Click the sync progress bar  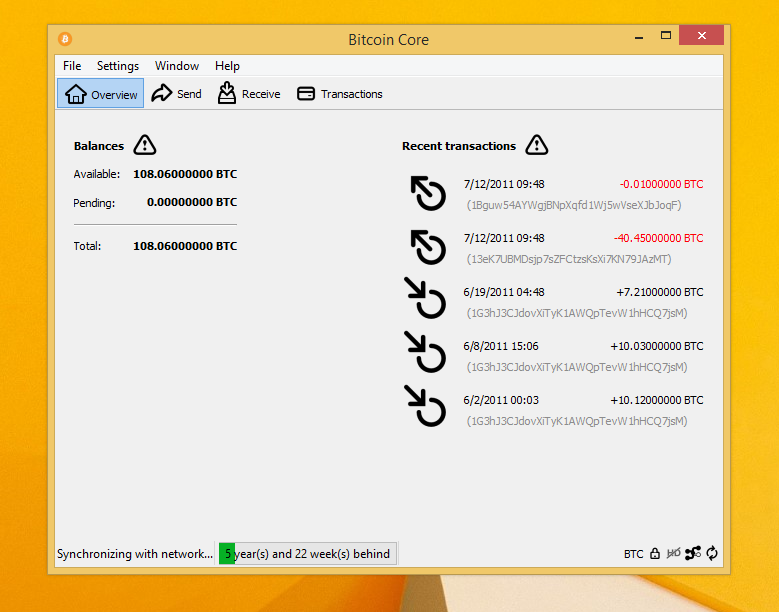point(308,553)
